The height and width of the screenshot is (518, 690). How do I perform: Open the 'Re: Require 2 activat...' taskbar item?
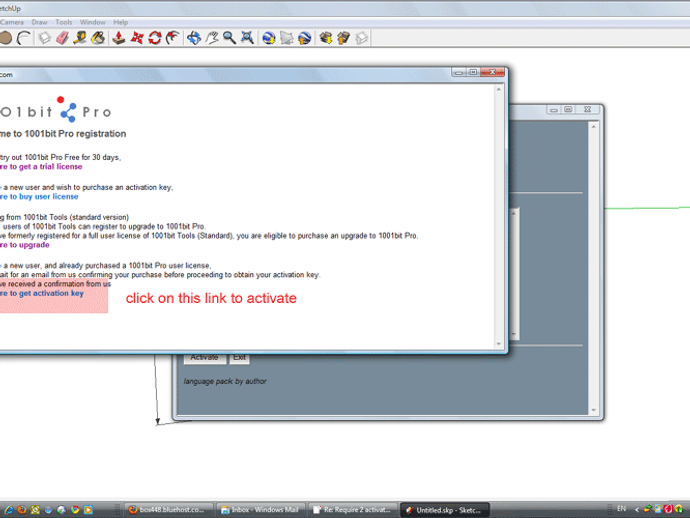pos(353,510)
